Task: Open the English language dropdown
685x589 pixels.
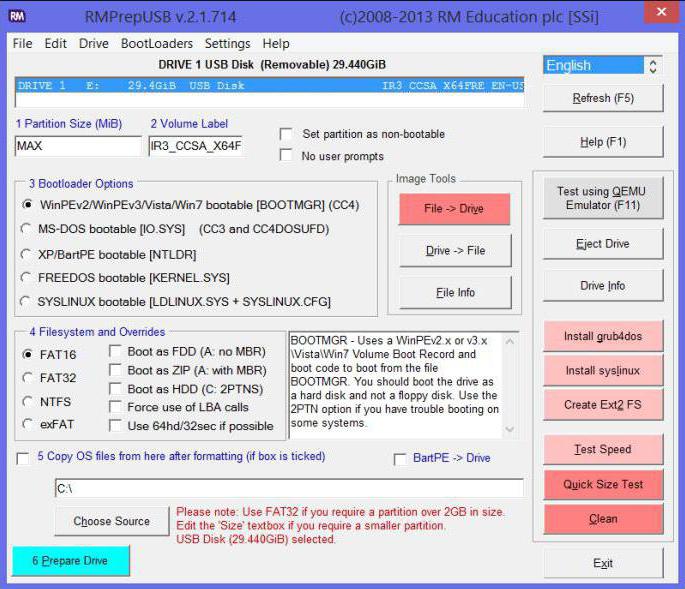Action: [602, 66]
